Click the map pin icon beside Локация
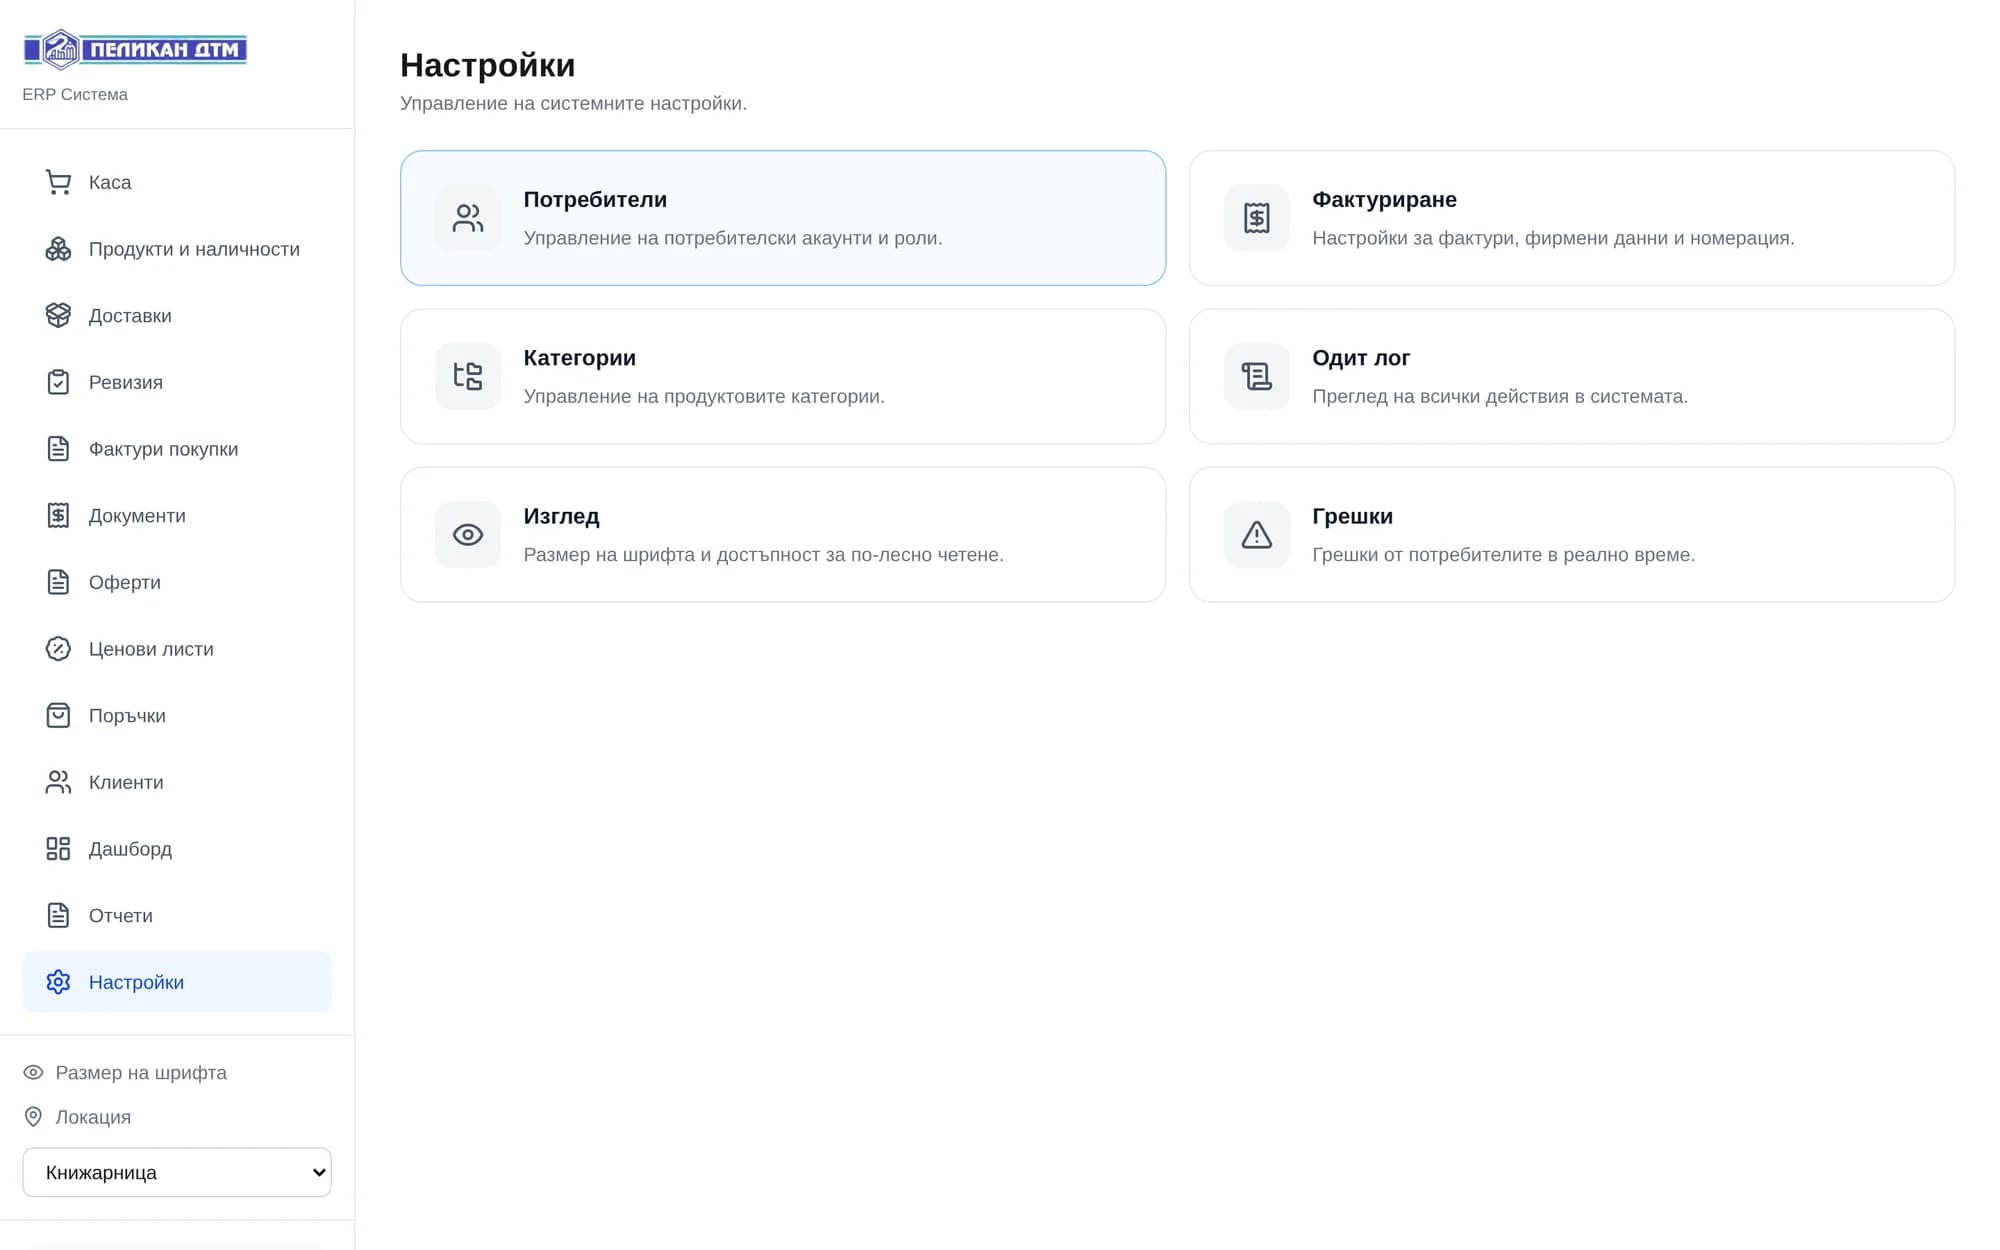This screenshot has height=1250, width=2000. click(33, 1116)
